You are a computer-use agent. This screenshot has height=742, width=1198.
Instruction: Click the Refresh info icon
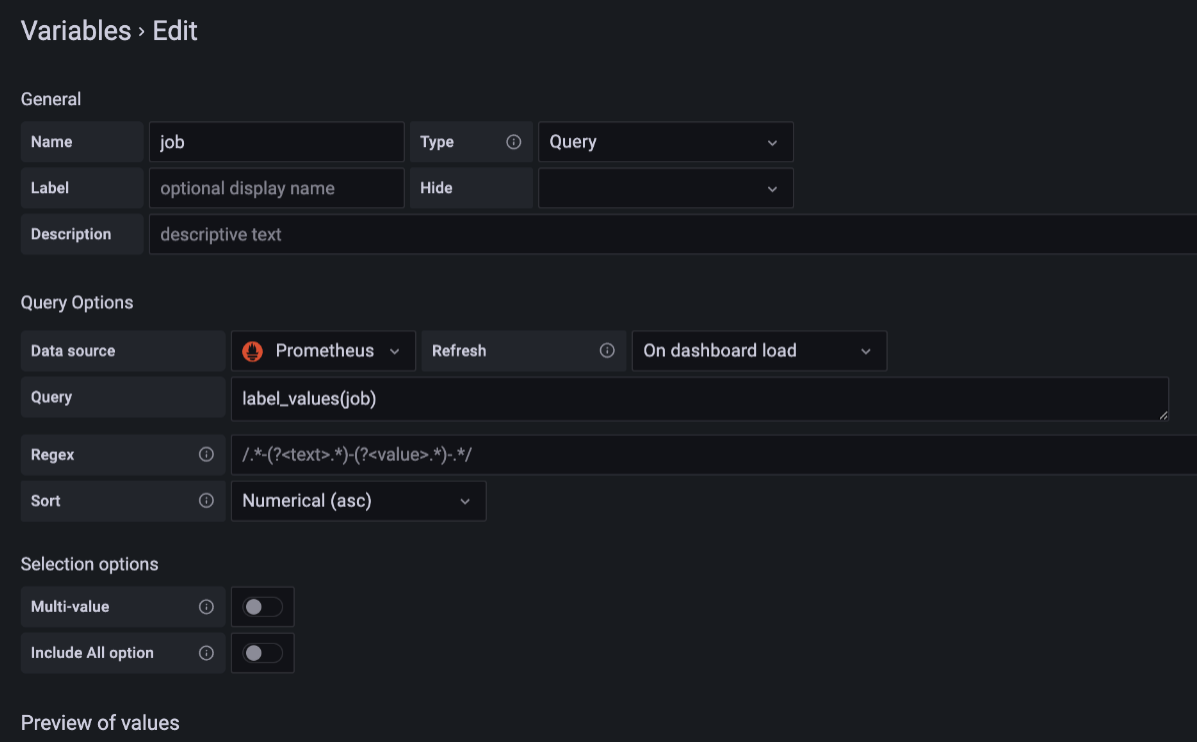[606, 350]
